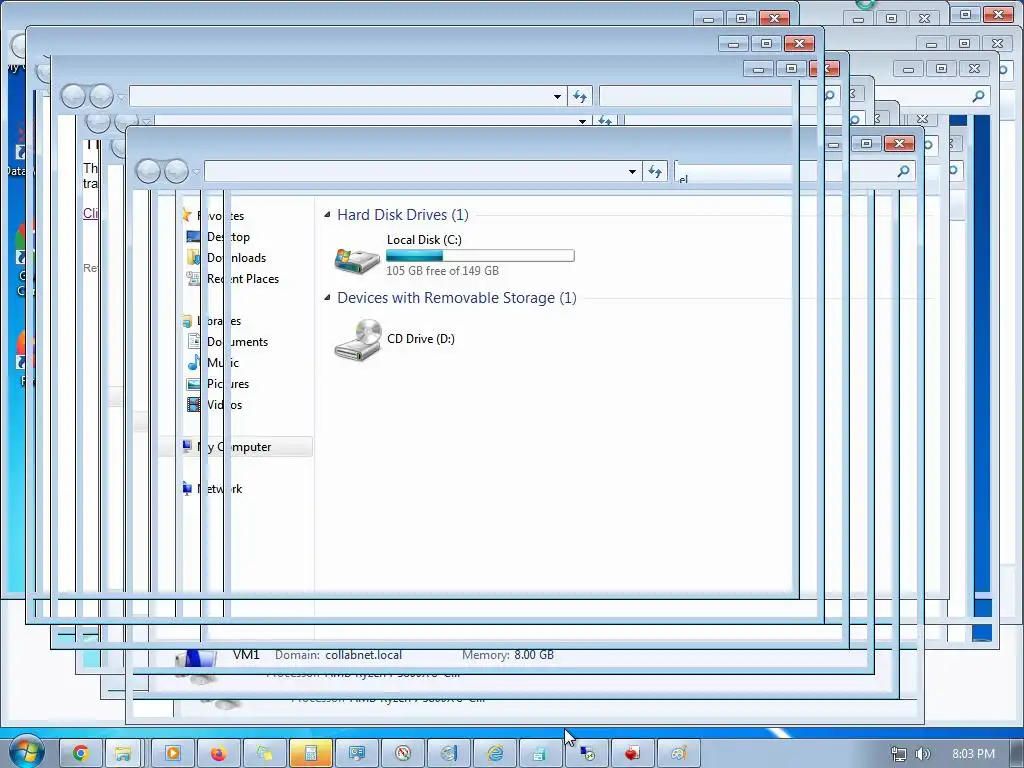This screenshot has height=768, width=1024.
Task: Launch Google Chrome from the taskbar
Action: 81,754
